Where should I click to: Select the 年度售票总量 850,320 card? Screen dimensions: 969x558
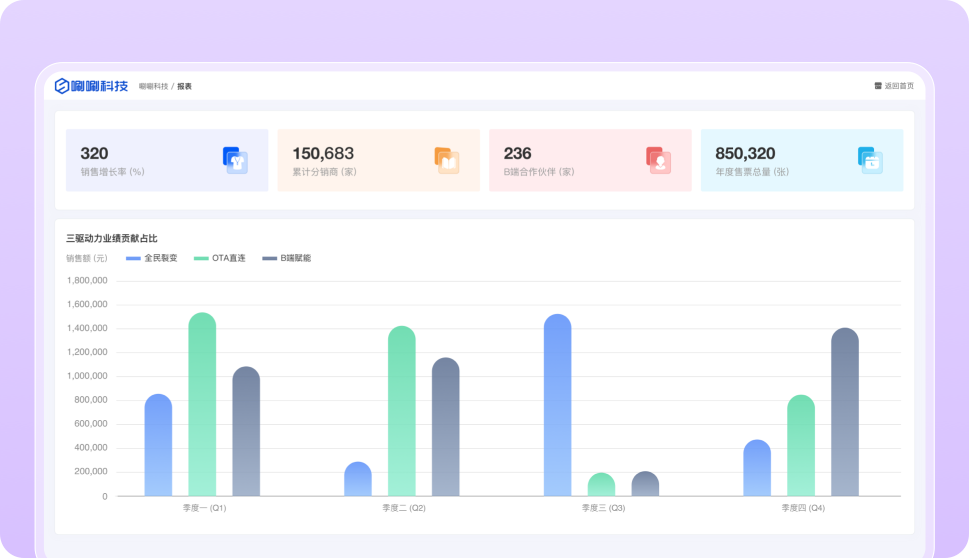point(801,160)
